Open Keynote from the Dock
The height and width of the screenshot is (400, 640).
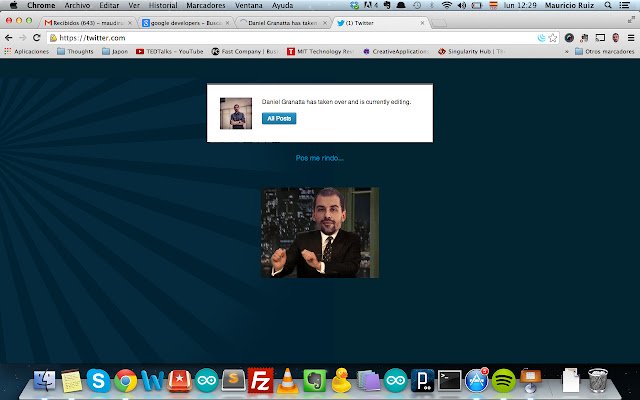(x=531, y=380)
